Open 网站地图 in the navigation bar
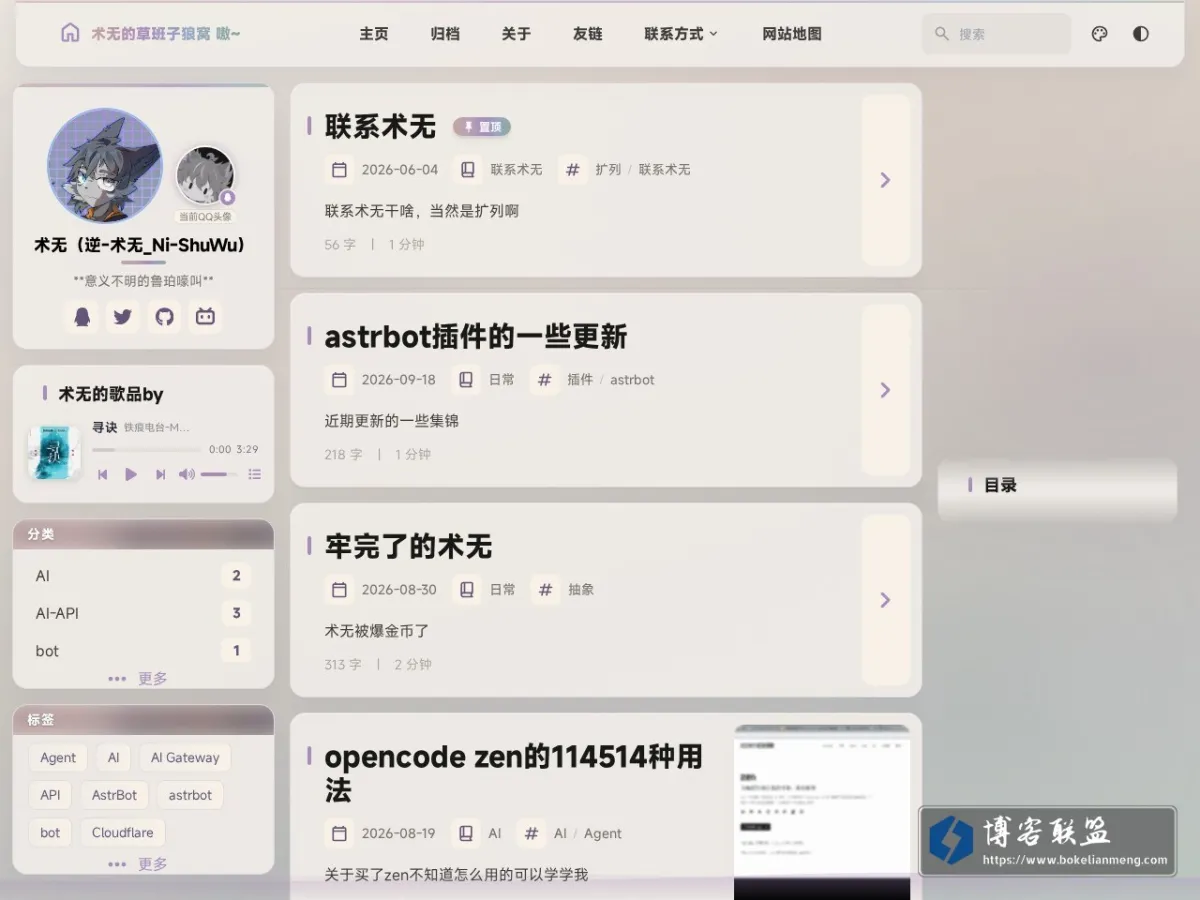Screen dimensions: 1200x900 coord(792,34)
